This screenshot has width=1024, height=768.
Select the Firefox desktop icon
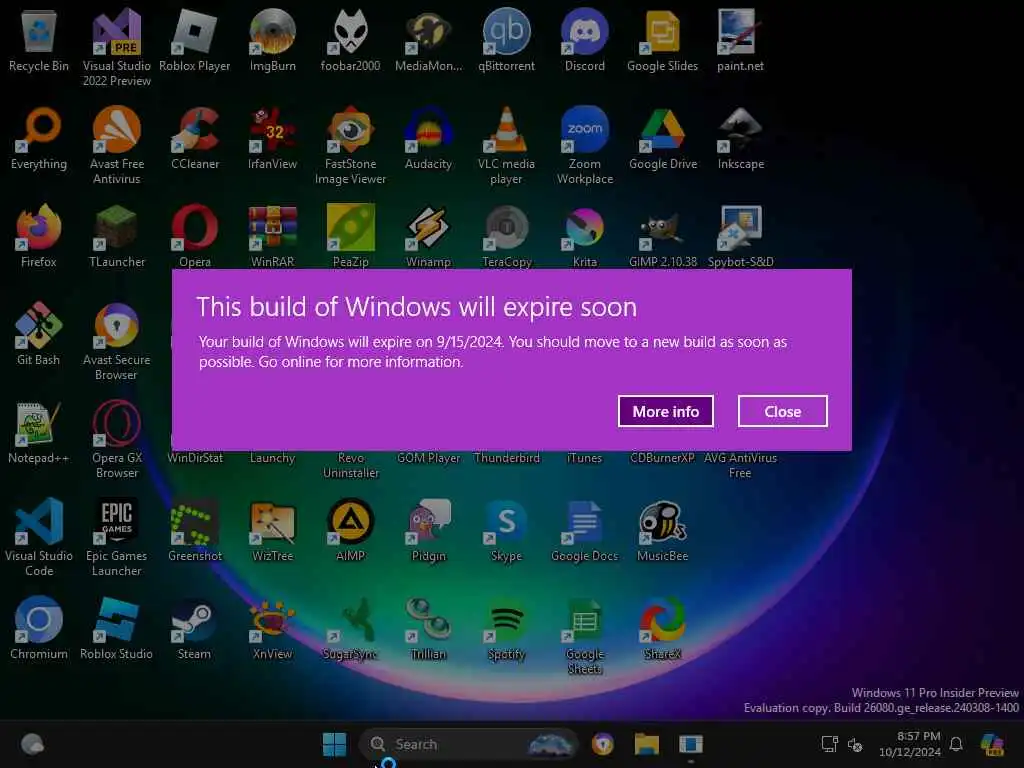(x=39, y=236)
